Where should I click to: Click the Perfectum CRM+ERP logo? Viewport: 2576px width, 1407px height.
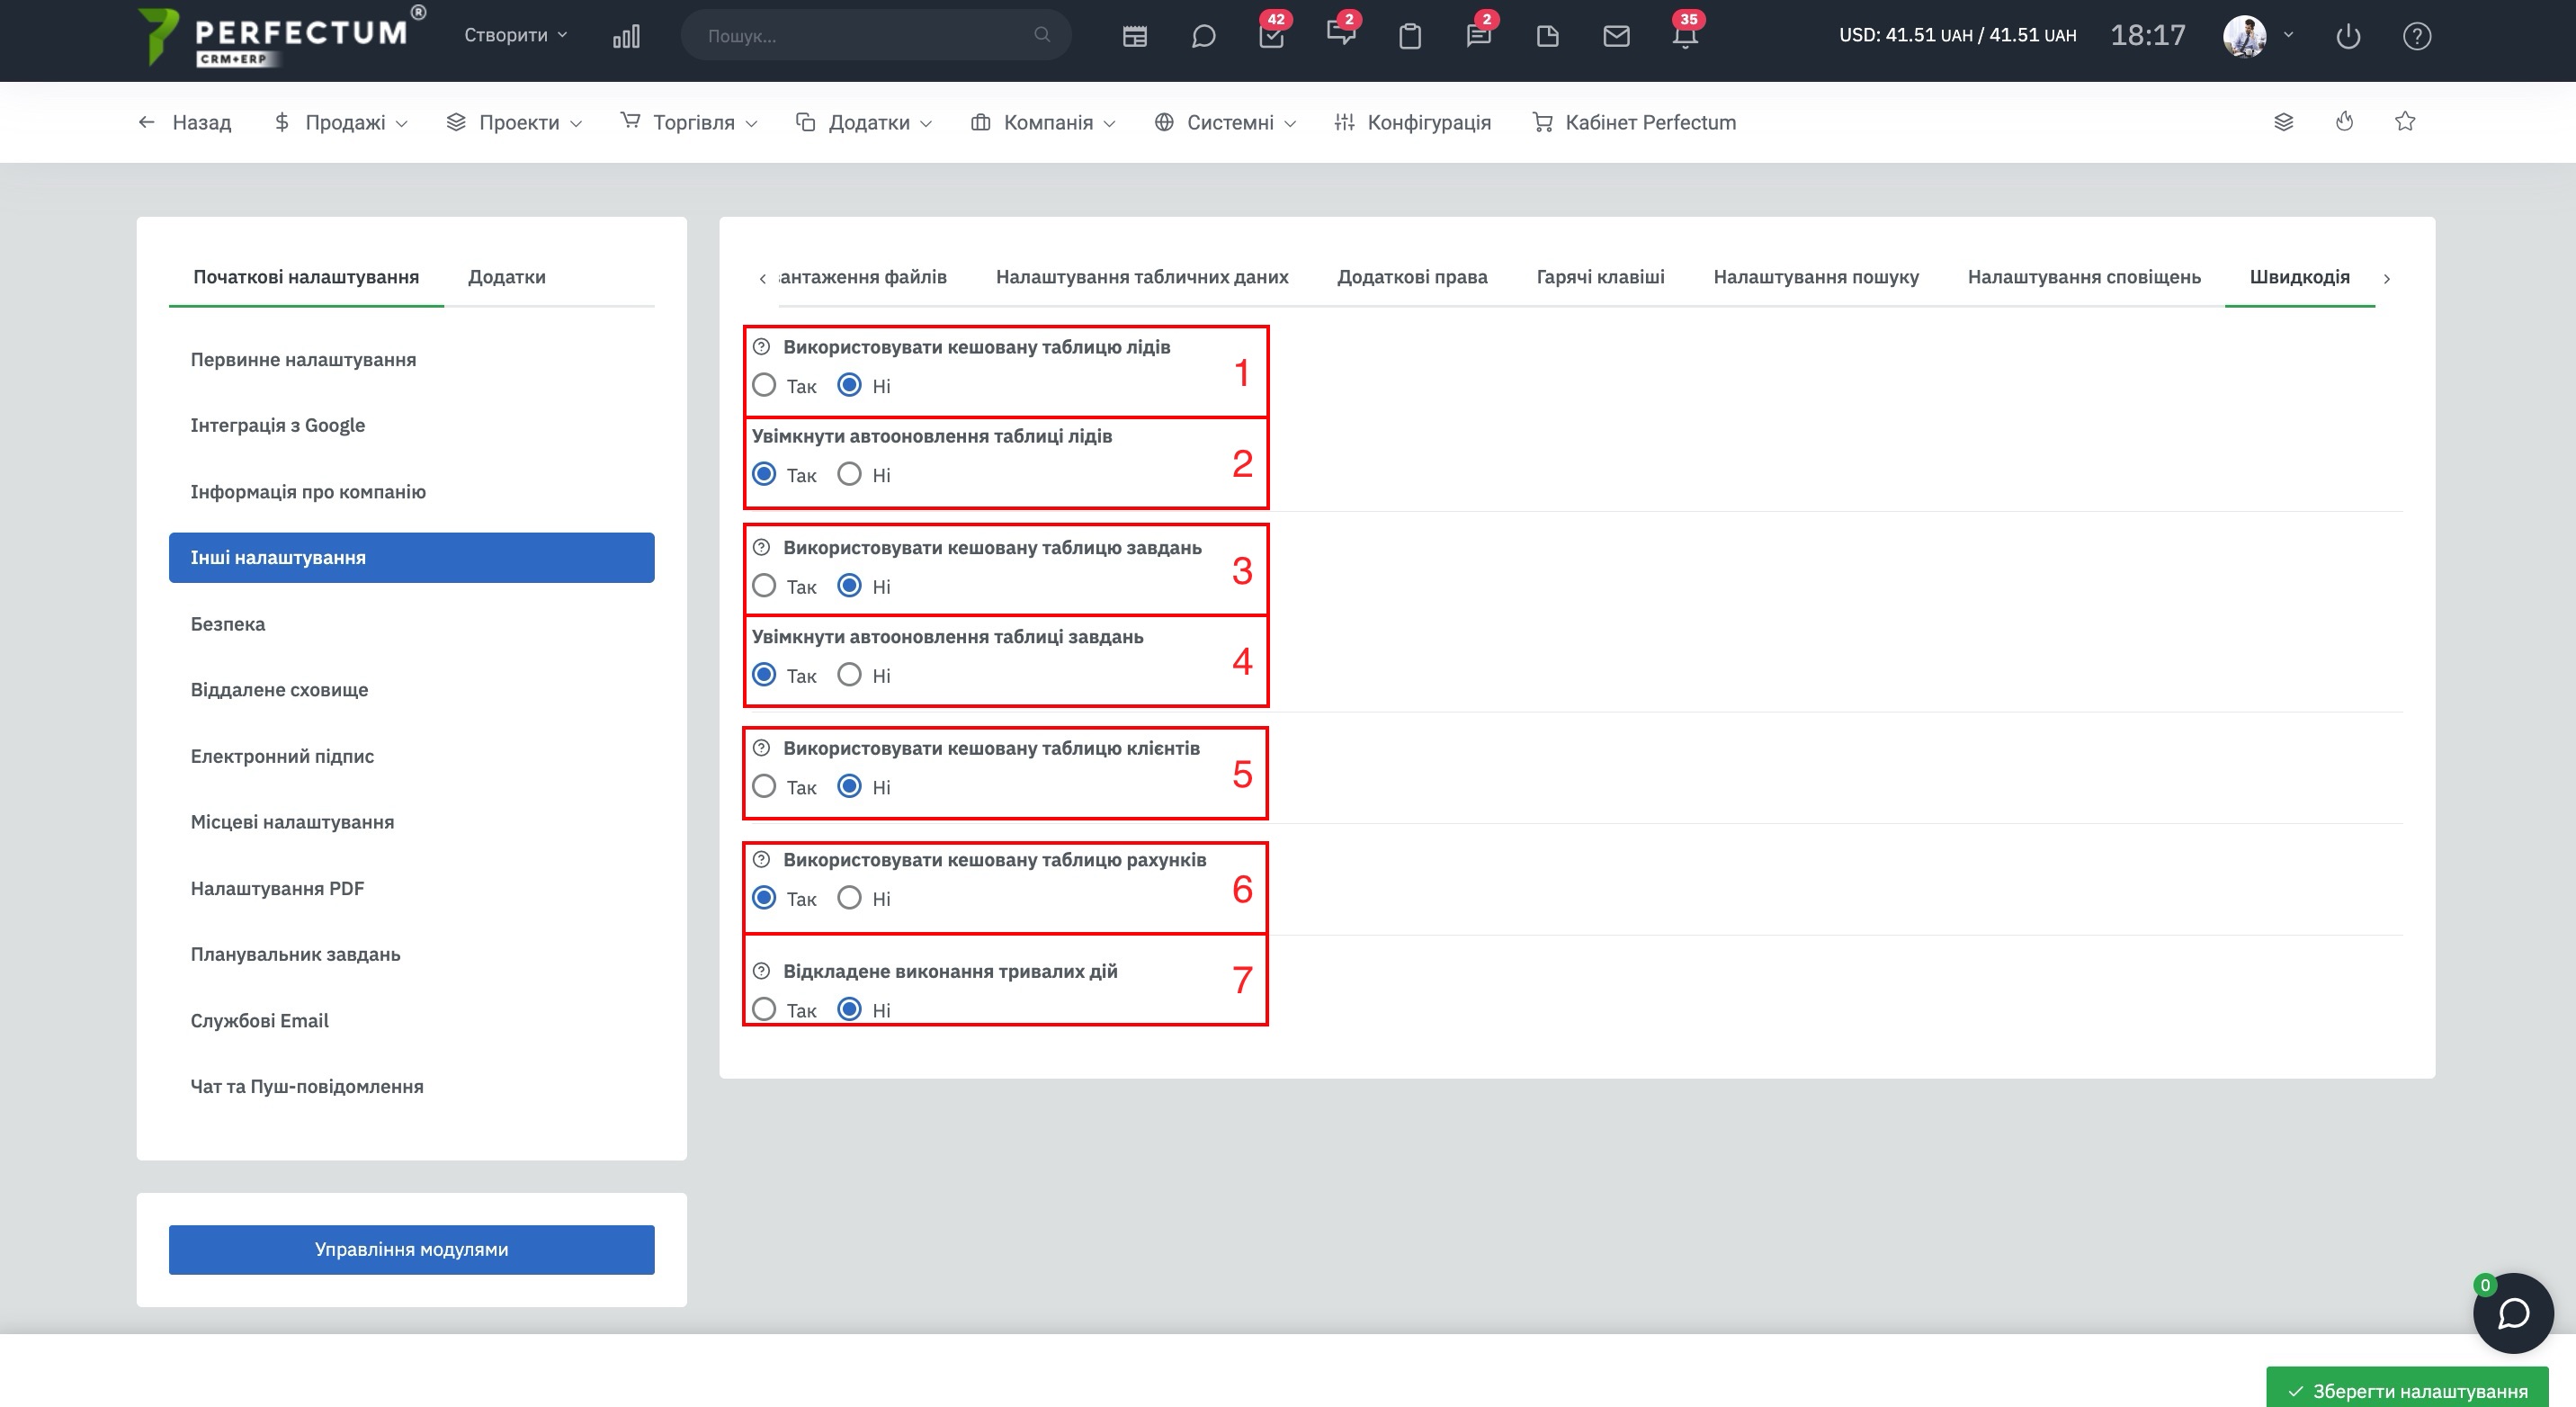click(x=280, y=38)
